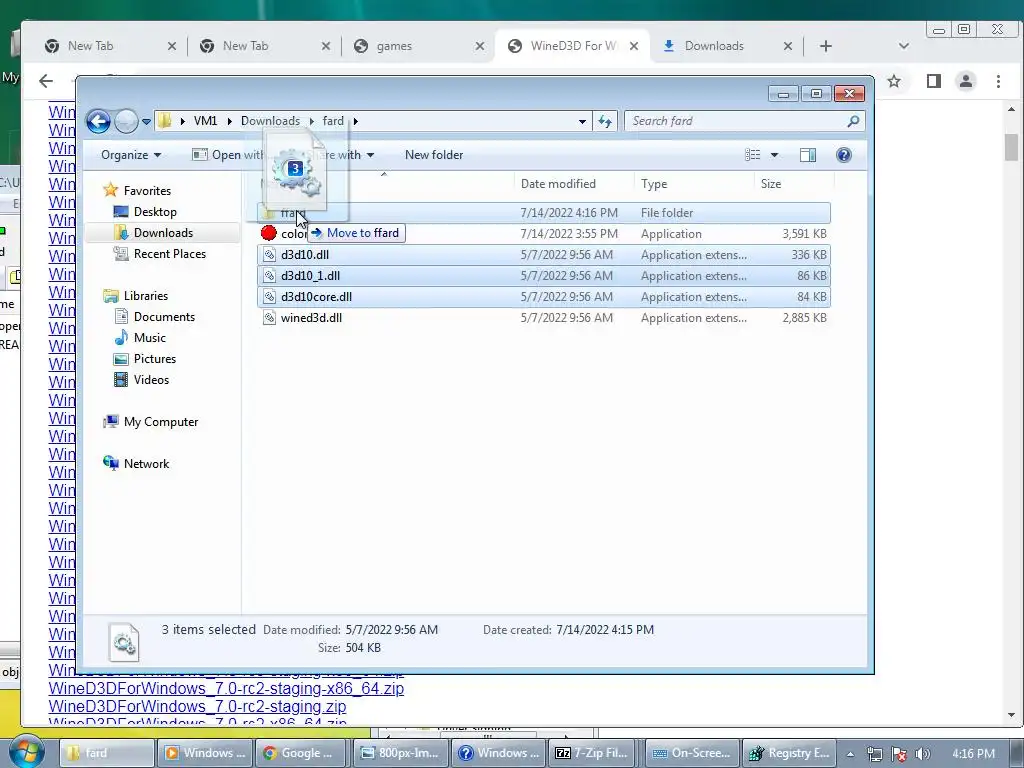1024x768 pixels.
Task: Open Chrome's tab search chevron
Action: click(x=904, y=46)
